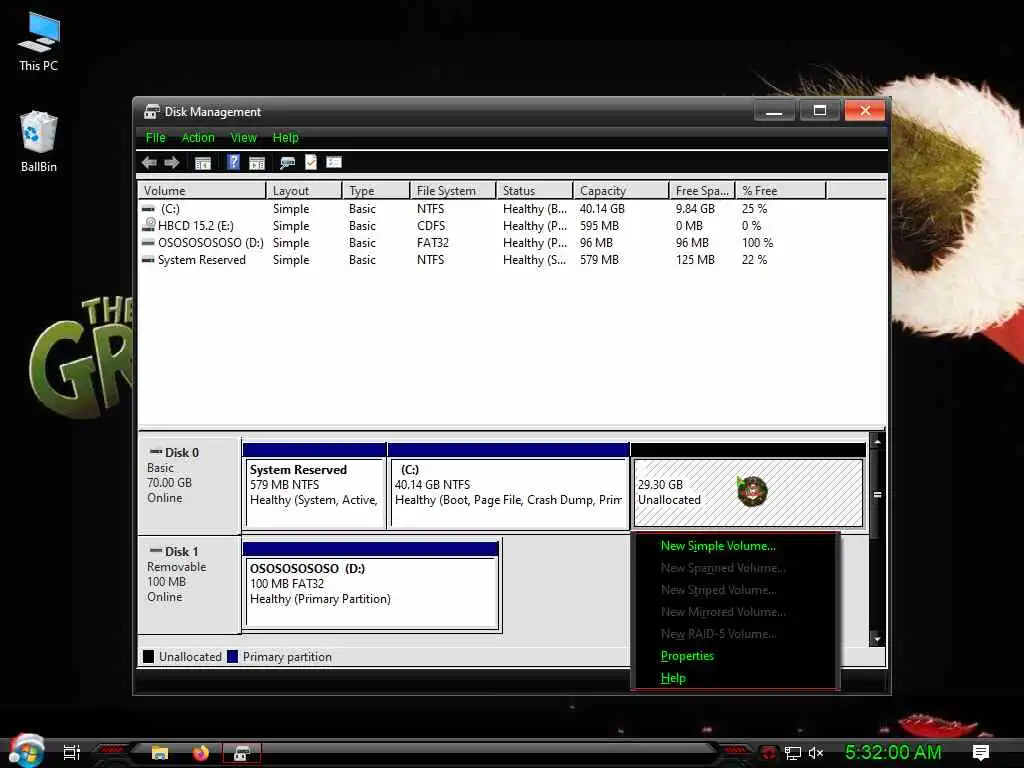Sort by the Status column header

pos(534,191)
